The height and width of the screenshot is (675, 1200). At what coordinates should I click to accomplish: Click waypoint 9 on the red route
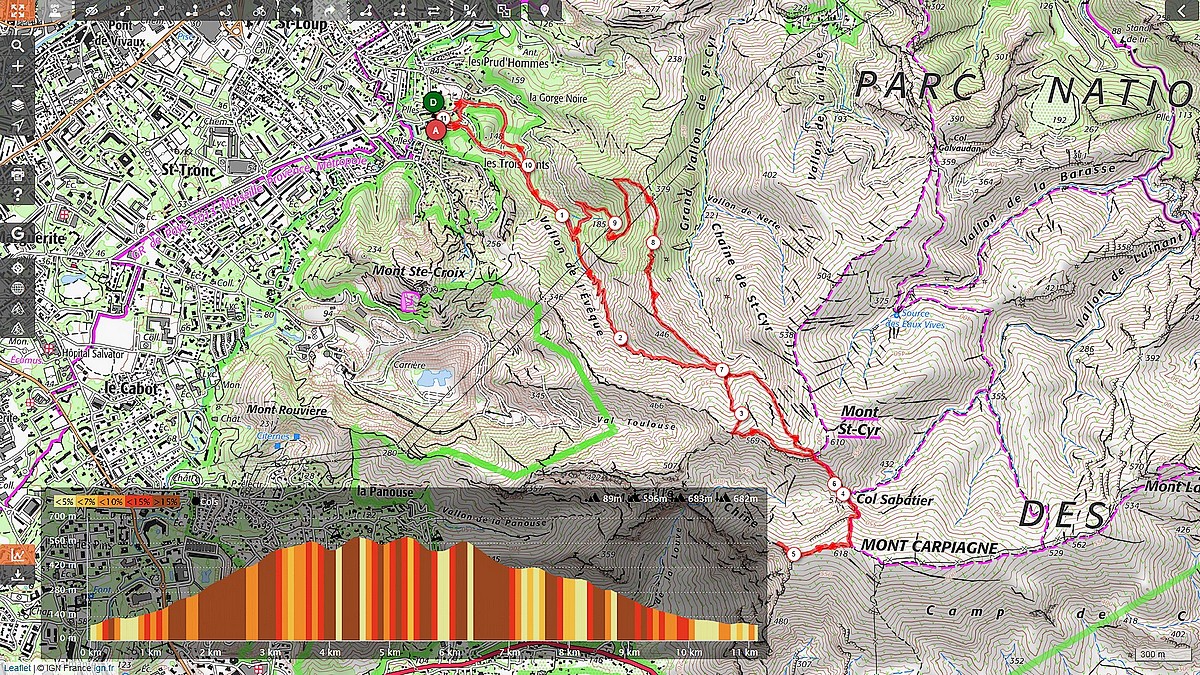click(x=615, y=222)
